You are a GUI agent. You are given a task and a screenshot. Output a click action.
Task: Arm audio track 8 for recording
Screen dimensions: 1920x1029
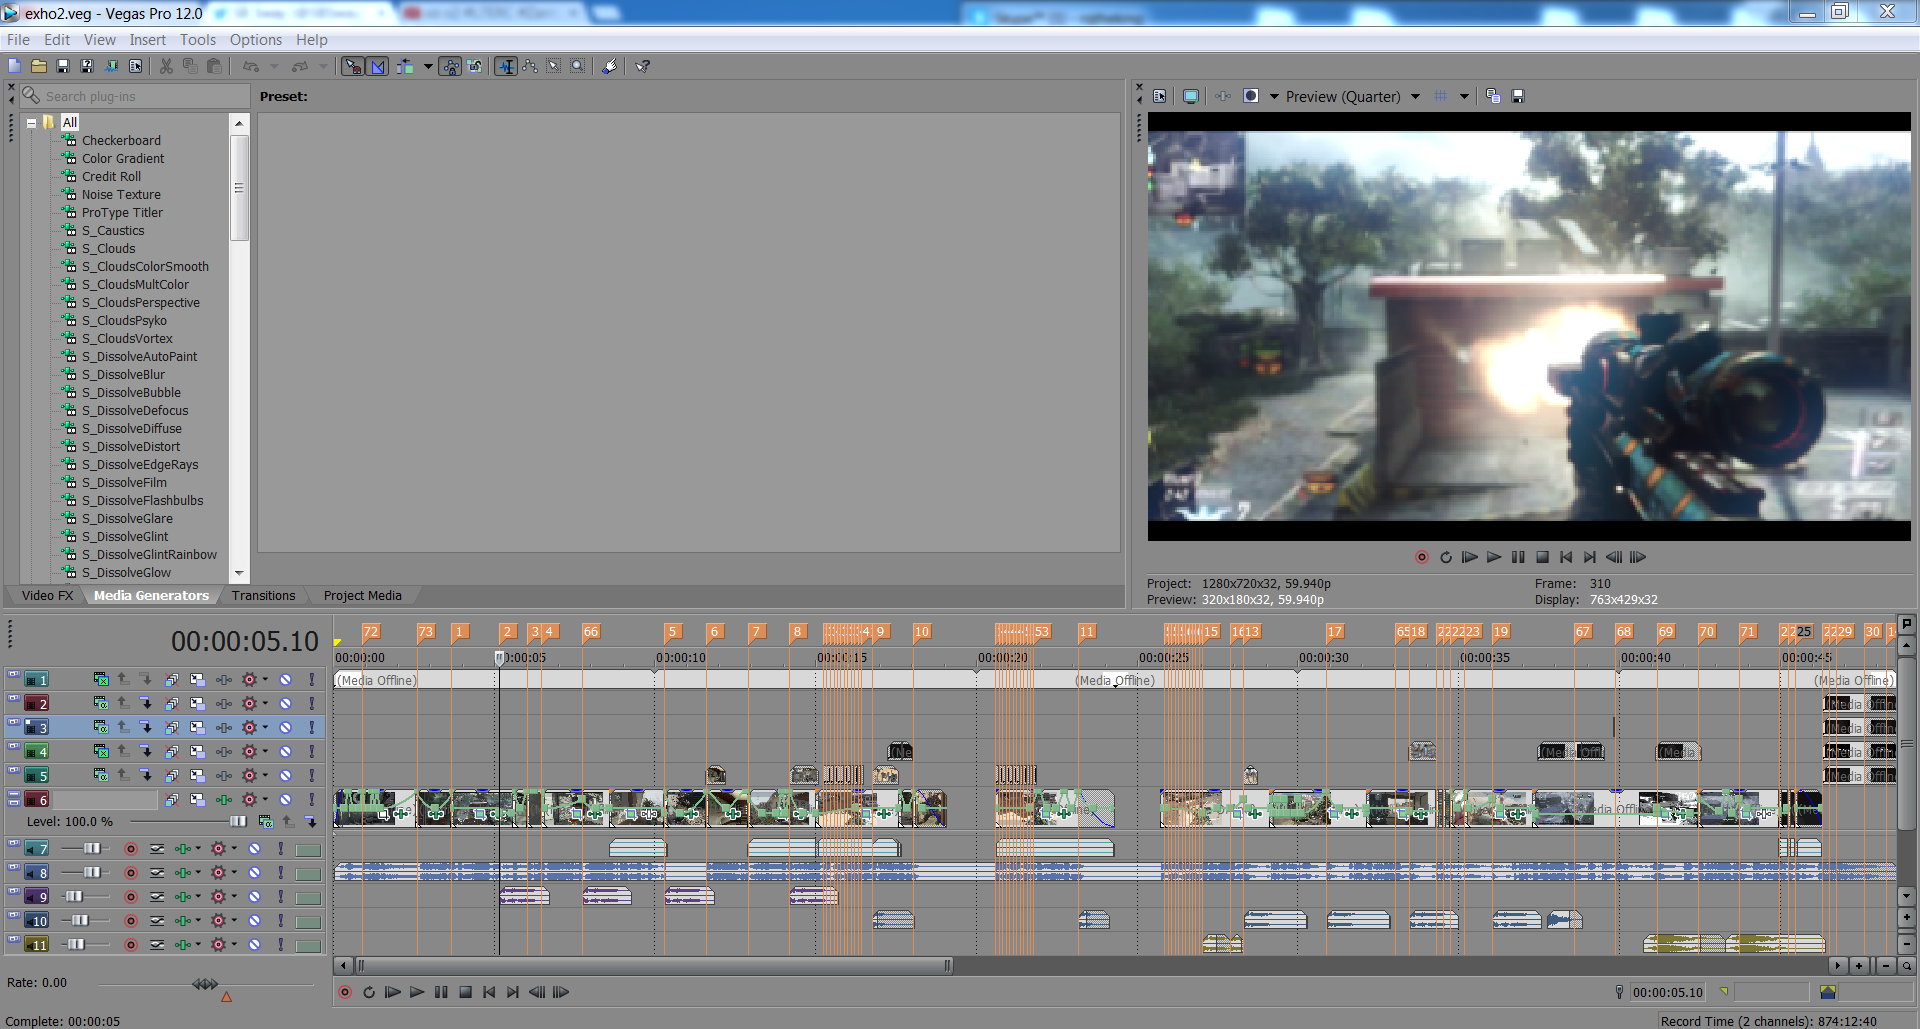coord(130,873)
